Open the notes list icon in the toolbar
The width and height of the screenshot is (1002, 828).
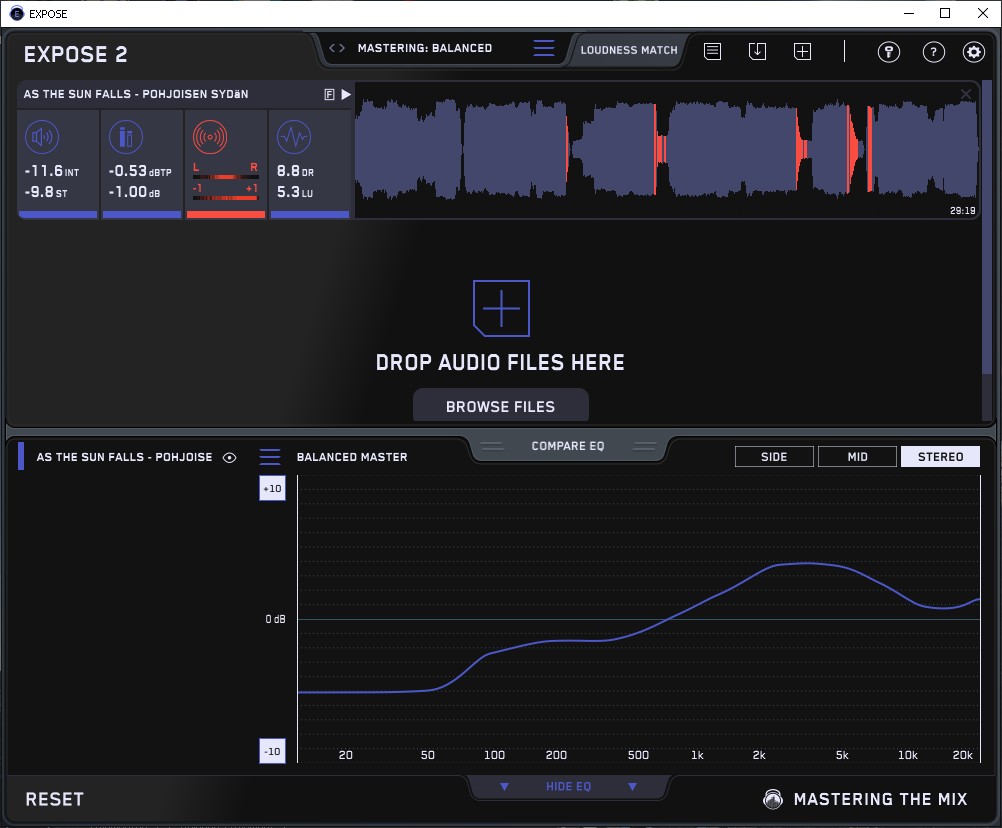(712, 51)
